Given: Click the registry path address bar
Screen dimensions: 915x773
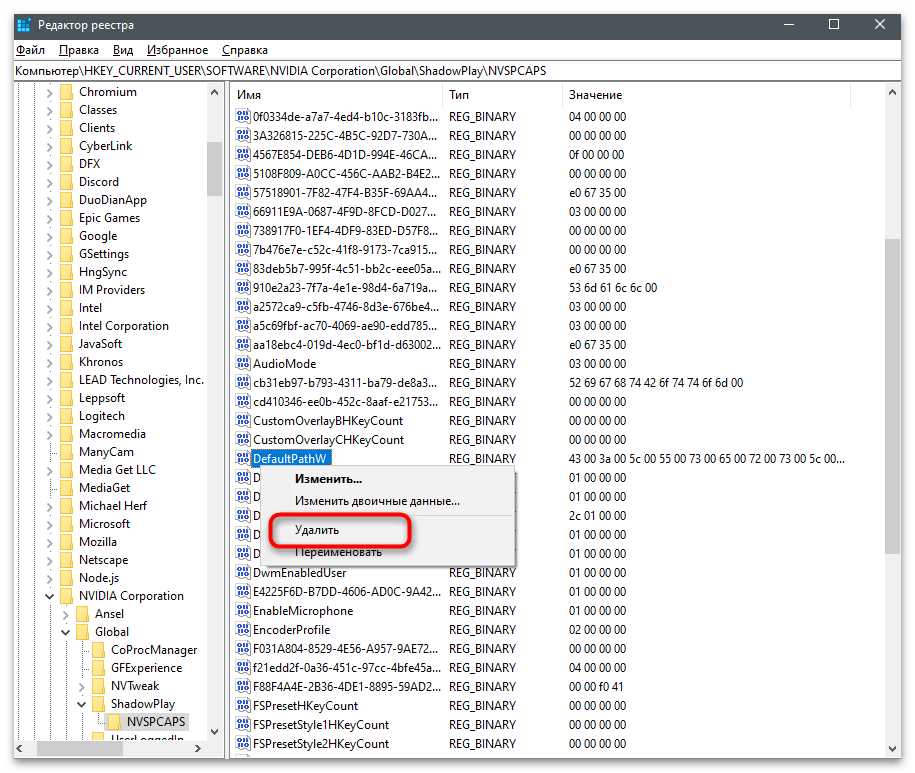Looking at the screenshot, I should point(457,71).
